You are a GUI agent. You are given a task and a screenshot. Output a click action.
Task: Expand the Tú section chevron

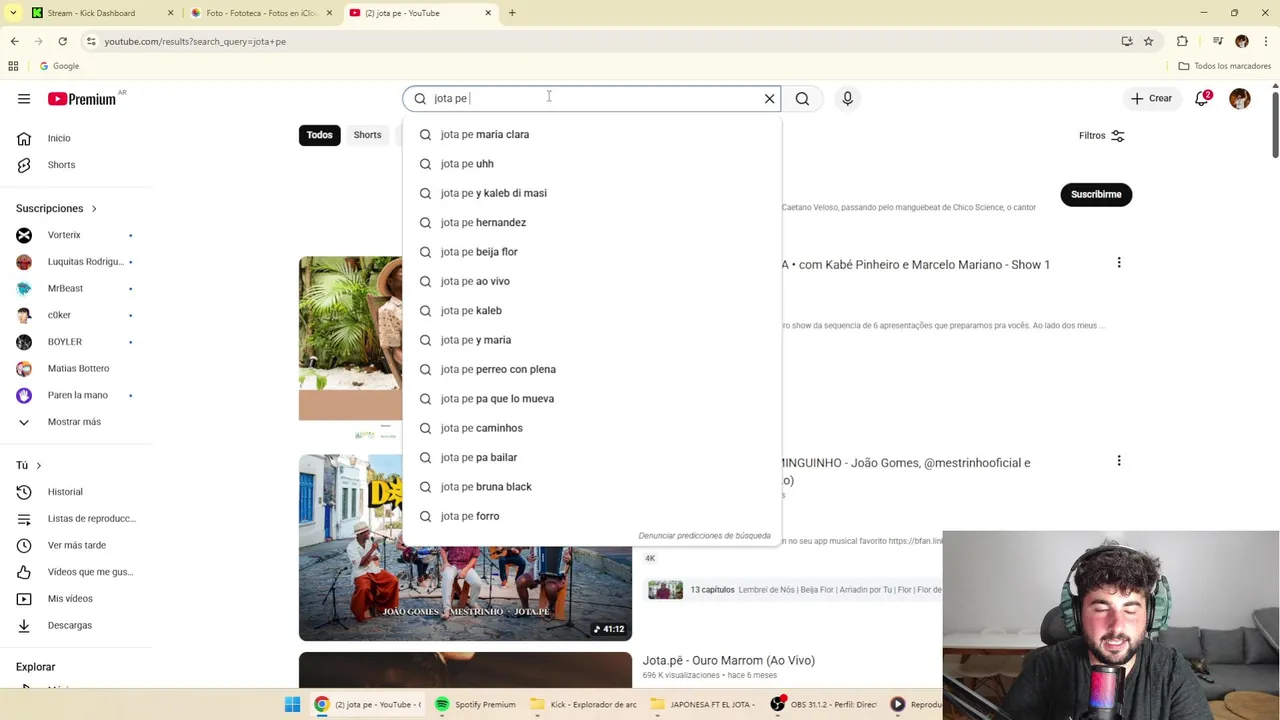(39, 466)
